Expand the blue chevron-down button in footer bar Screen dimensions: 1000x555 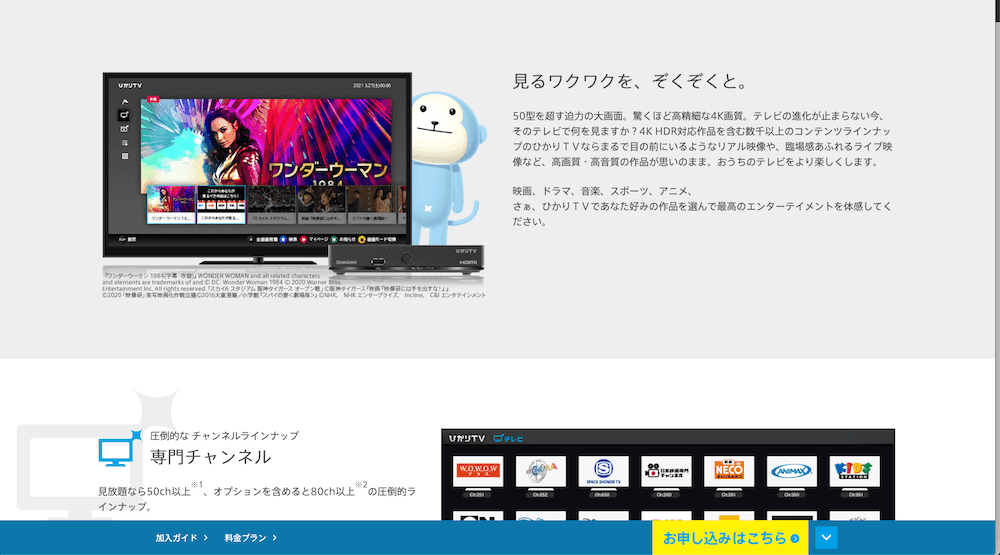click(826, 537)
